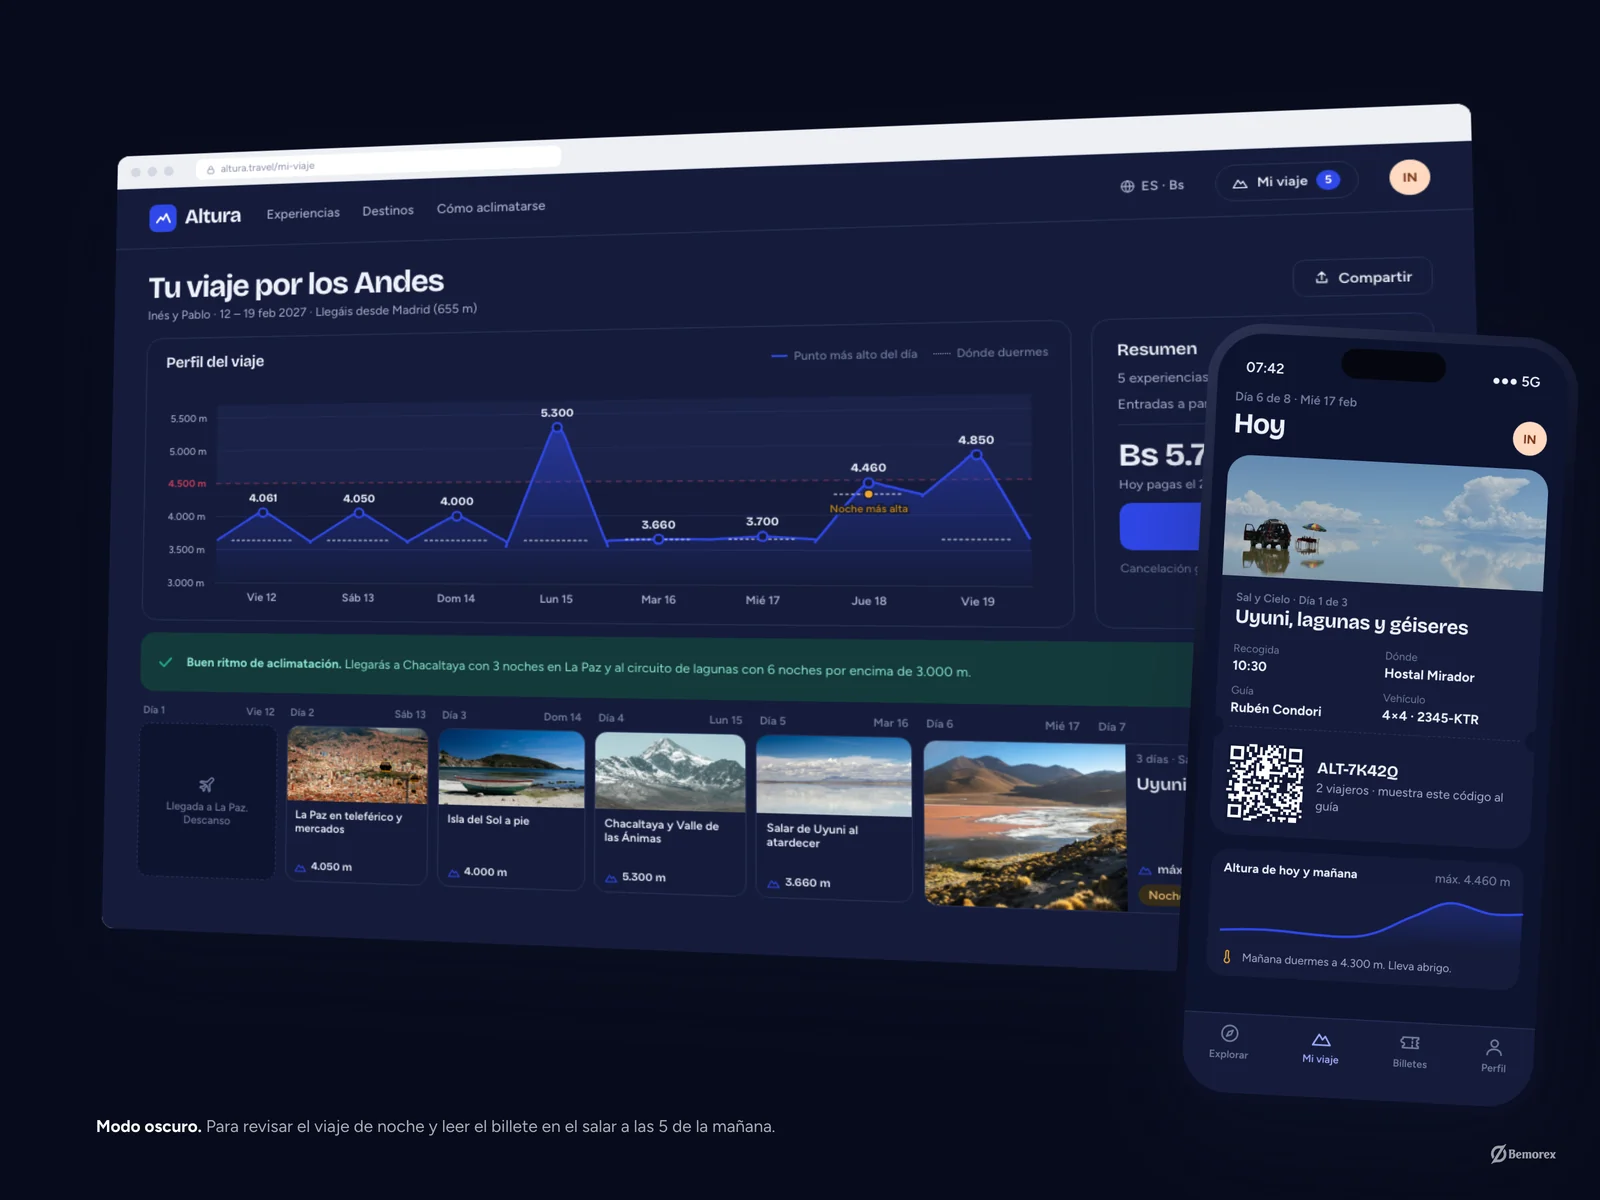The width and height of the screenshot is (1600, 1200).
Task: Click the Bs 5.7 total amount
Action: click(x=1161, y=455)
